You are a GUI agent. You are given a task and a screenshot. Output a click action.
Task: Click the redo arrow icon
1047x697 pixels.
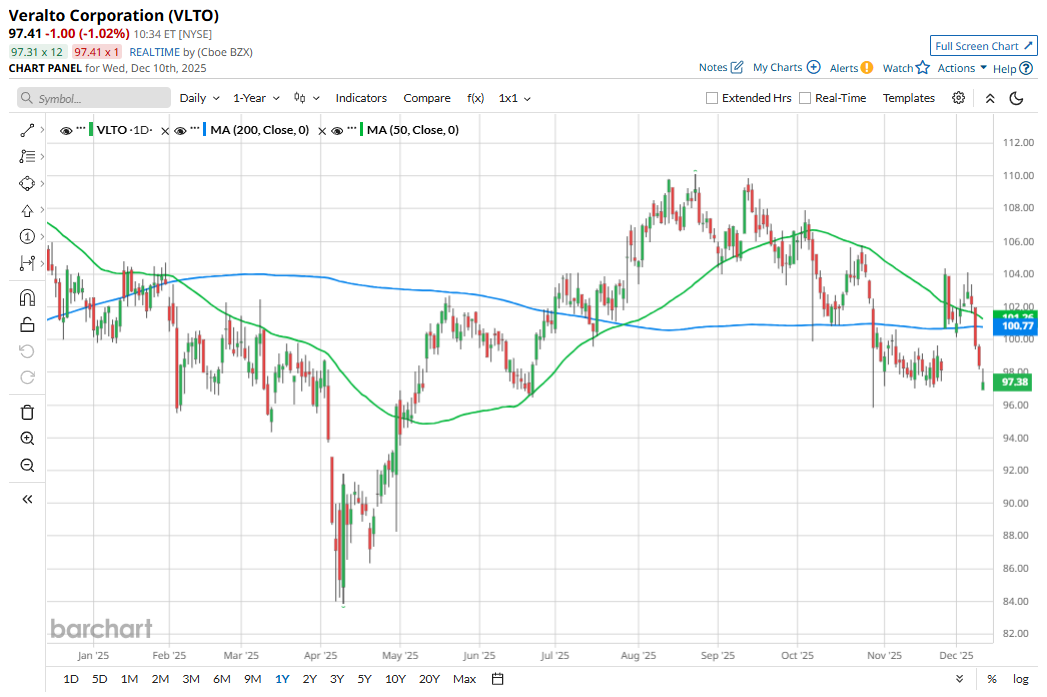[27, 378]
